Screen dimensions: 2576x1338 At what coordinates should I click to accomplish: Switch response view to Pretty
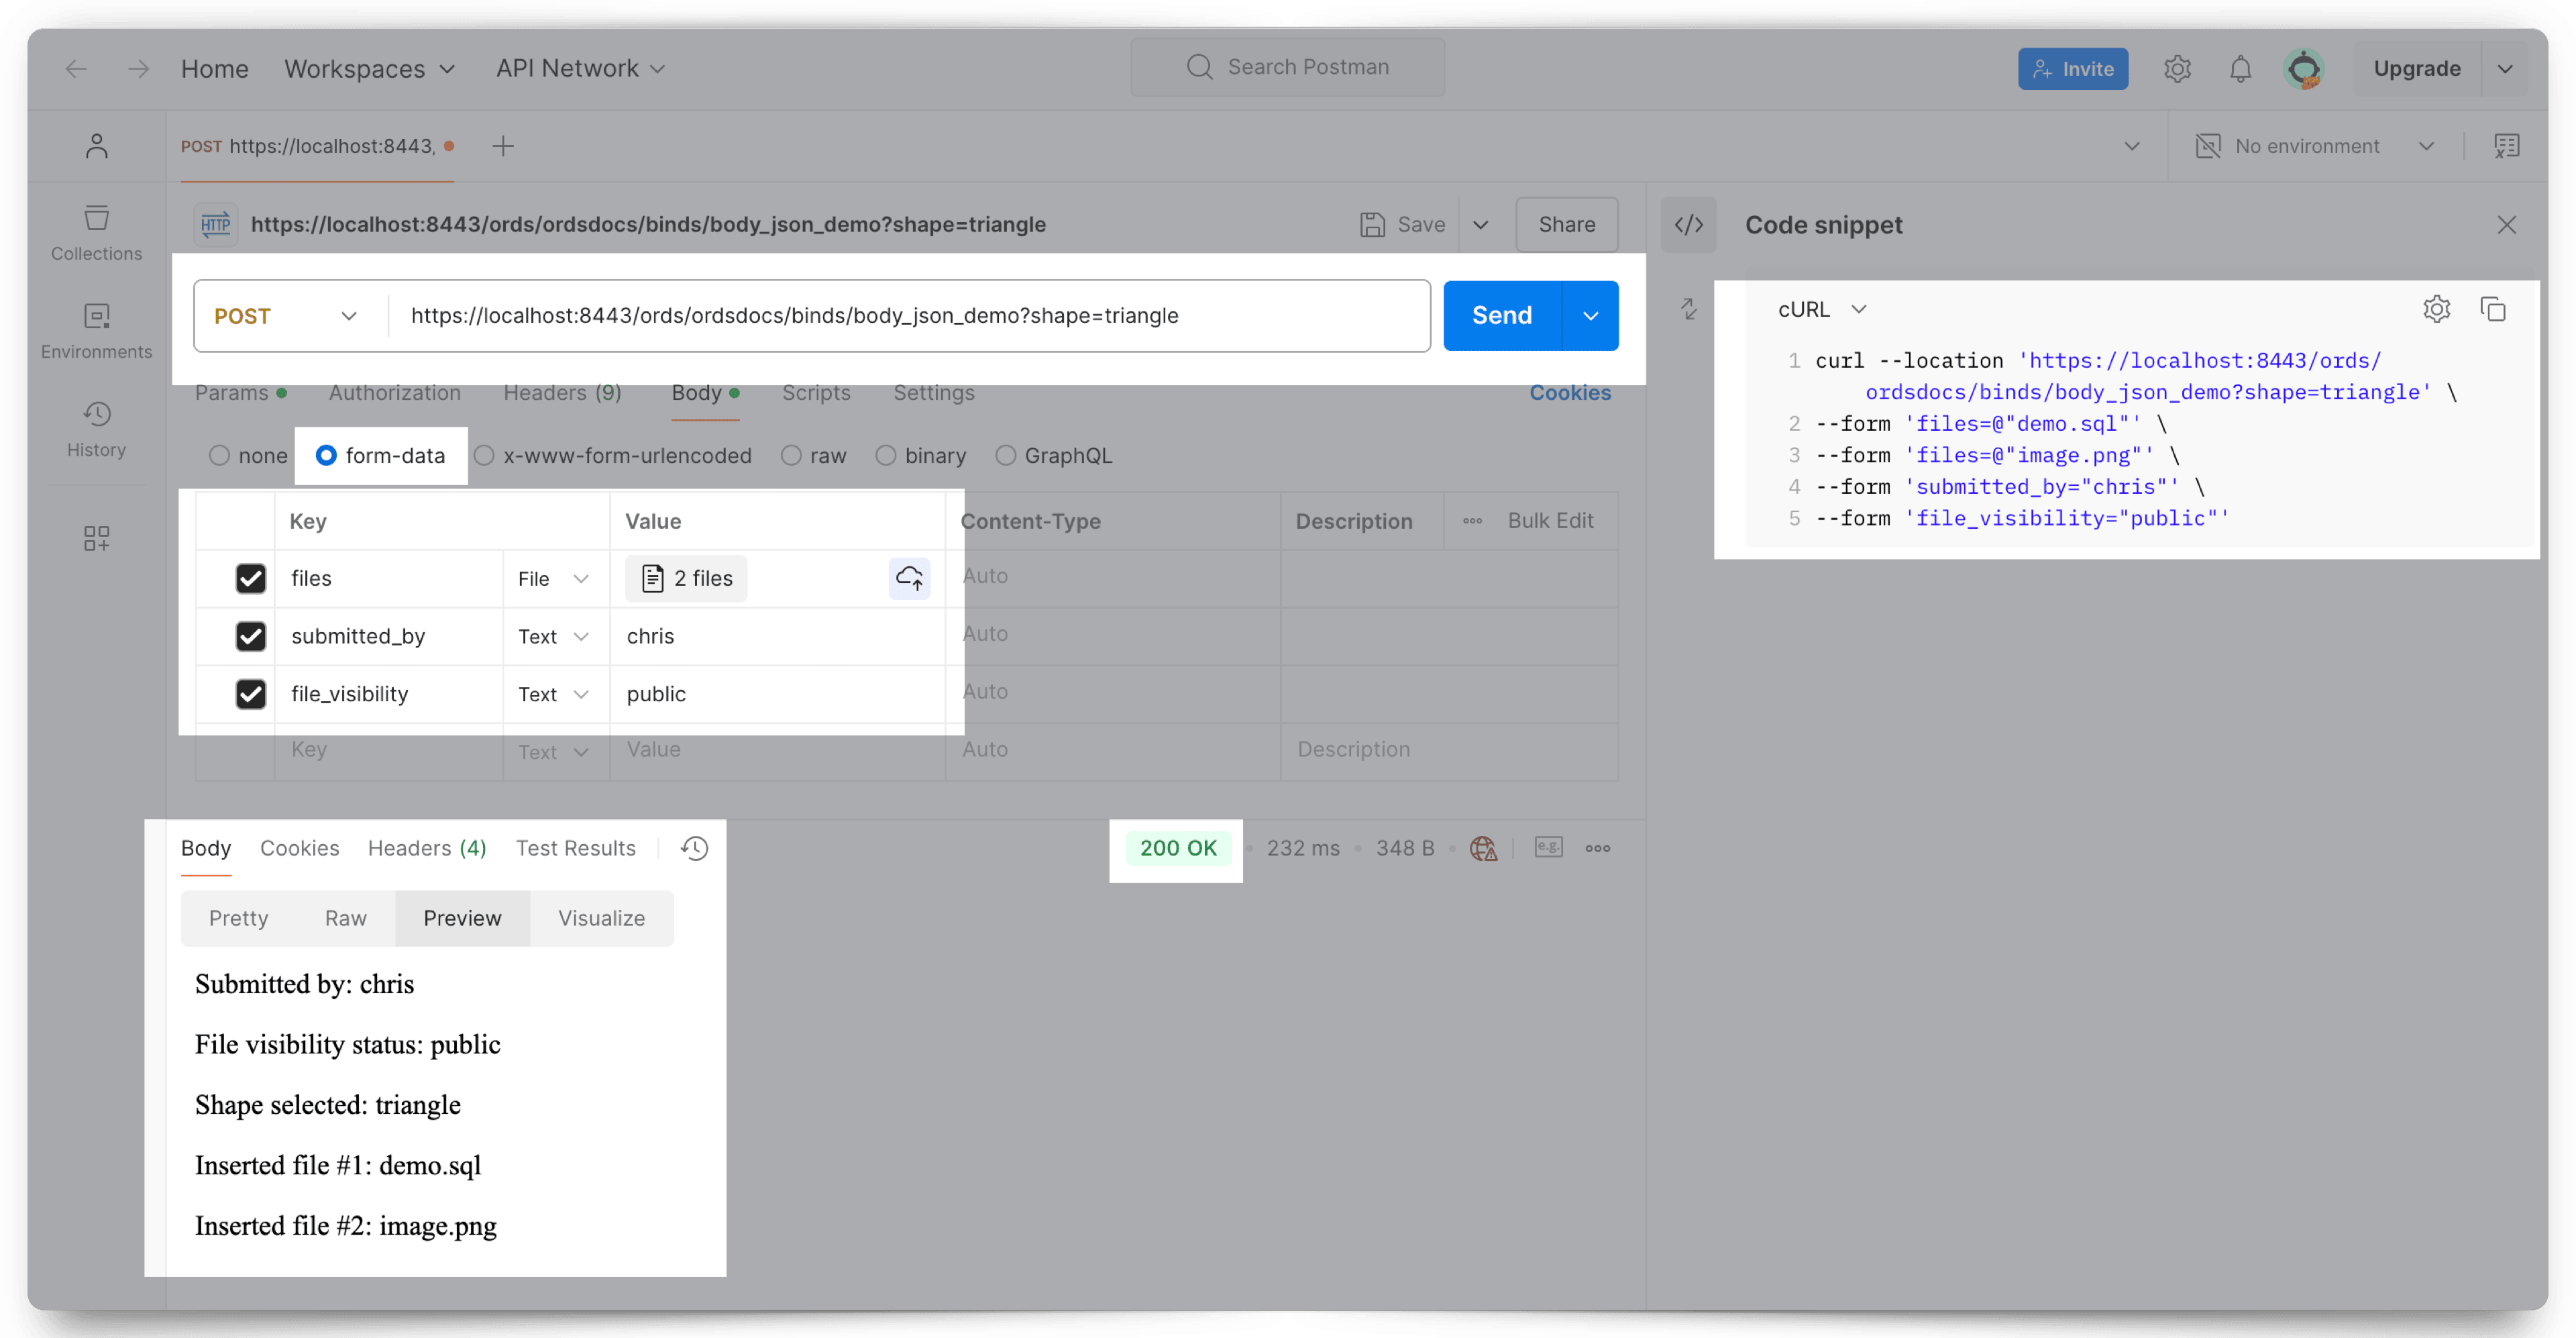238,918
